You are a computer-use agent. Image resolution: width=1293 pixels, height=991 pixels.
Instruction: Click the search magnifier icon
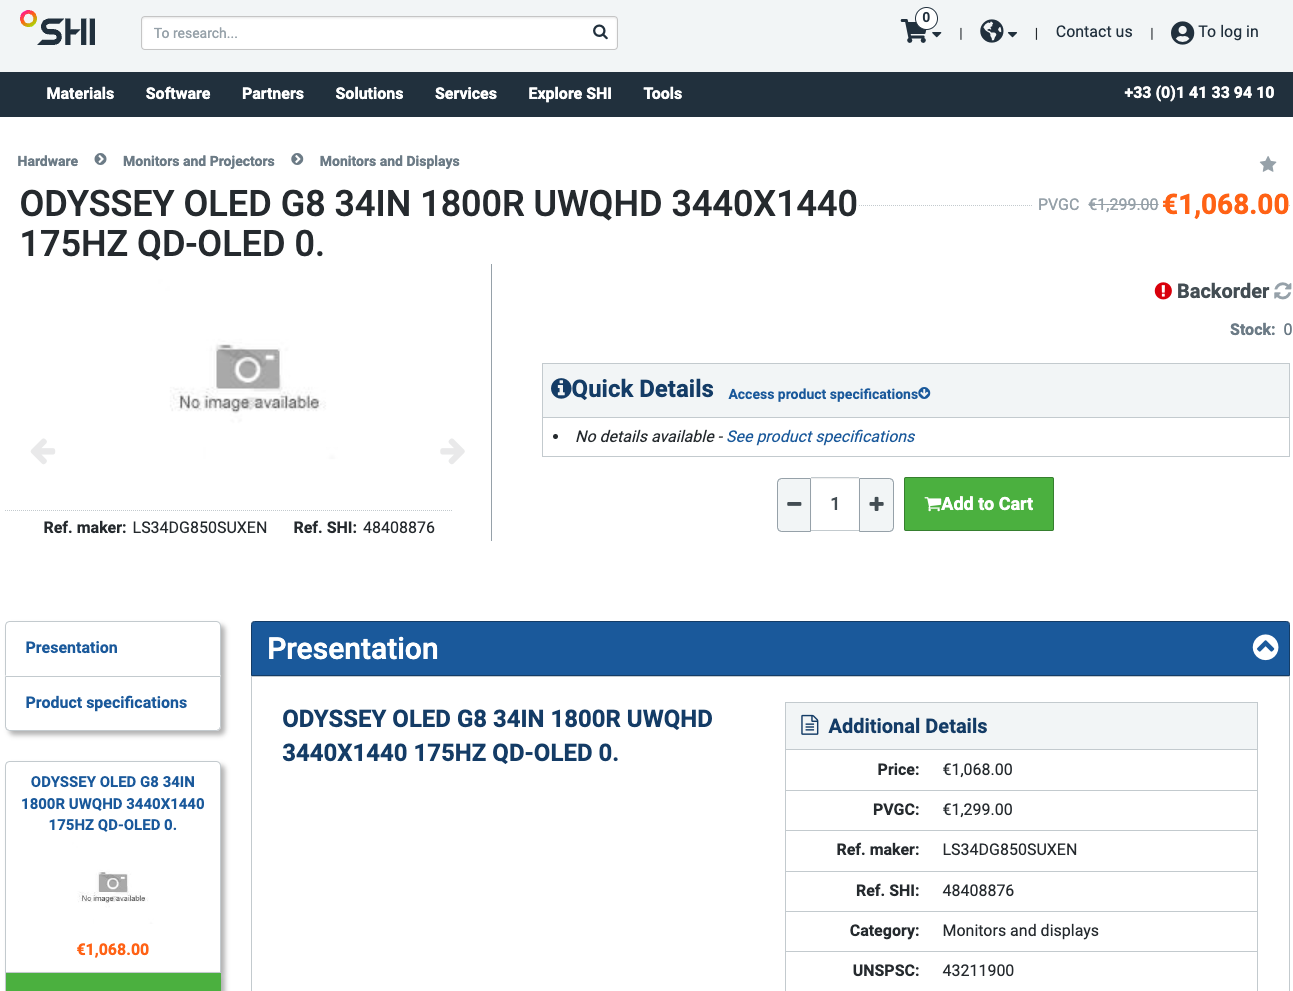click(x=600, y=32)
